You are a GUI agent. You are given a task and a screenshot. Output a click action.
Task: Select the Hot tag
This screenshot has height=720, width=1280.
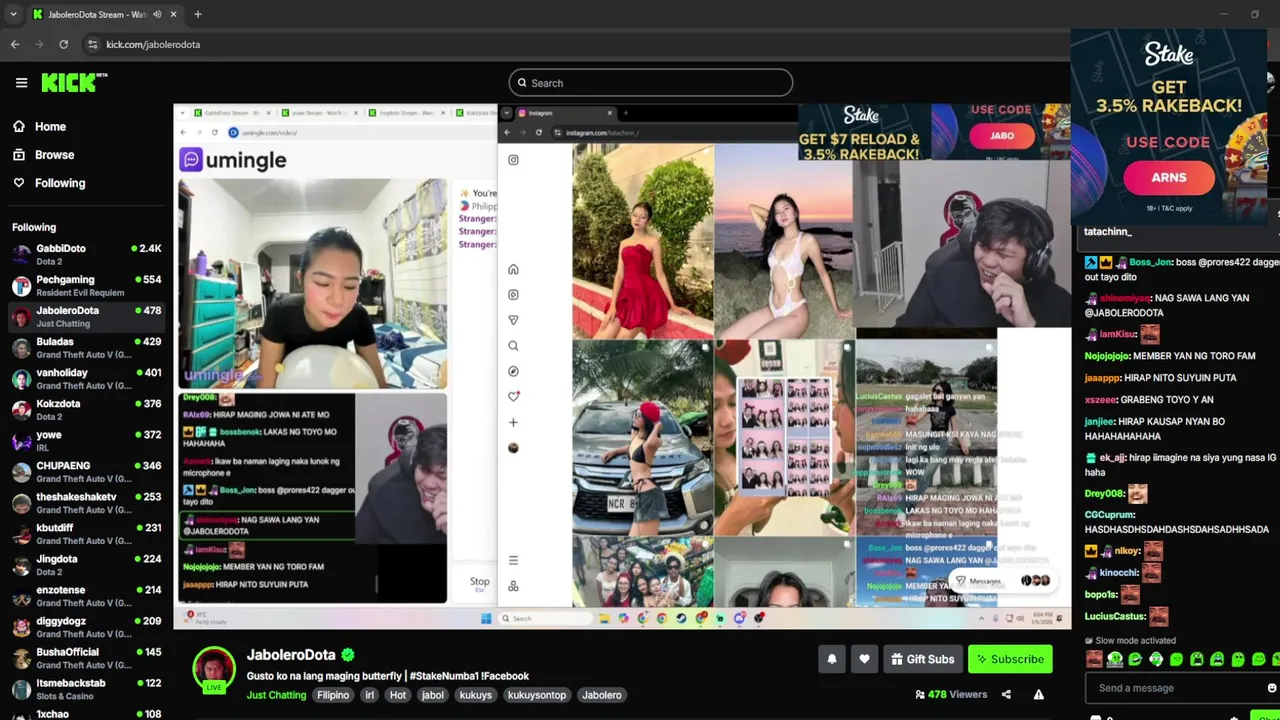pyautogui.click(x=398, y=695)
